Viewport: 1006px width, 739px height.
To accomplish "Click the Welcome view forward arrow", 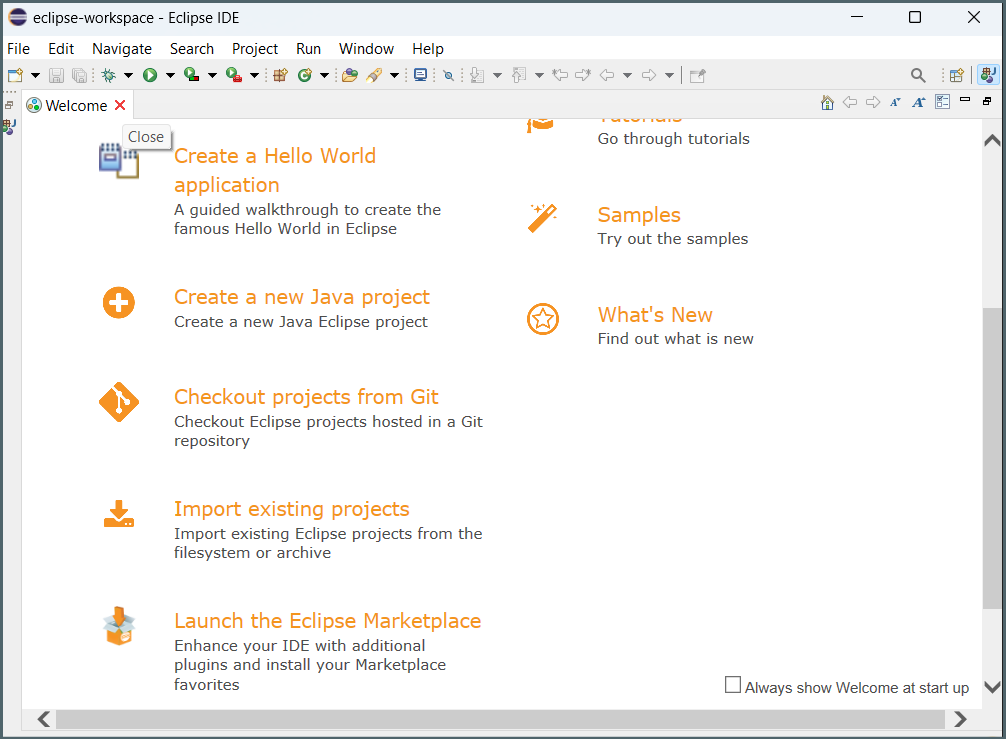I will click(x=873, y=102).
